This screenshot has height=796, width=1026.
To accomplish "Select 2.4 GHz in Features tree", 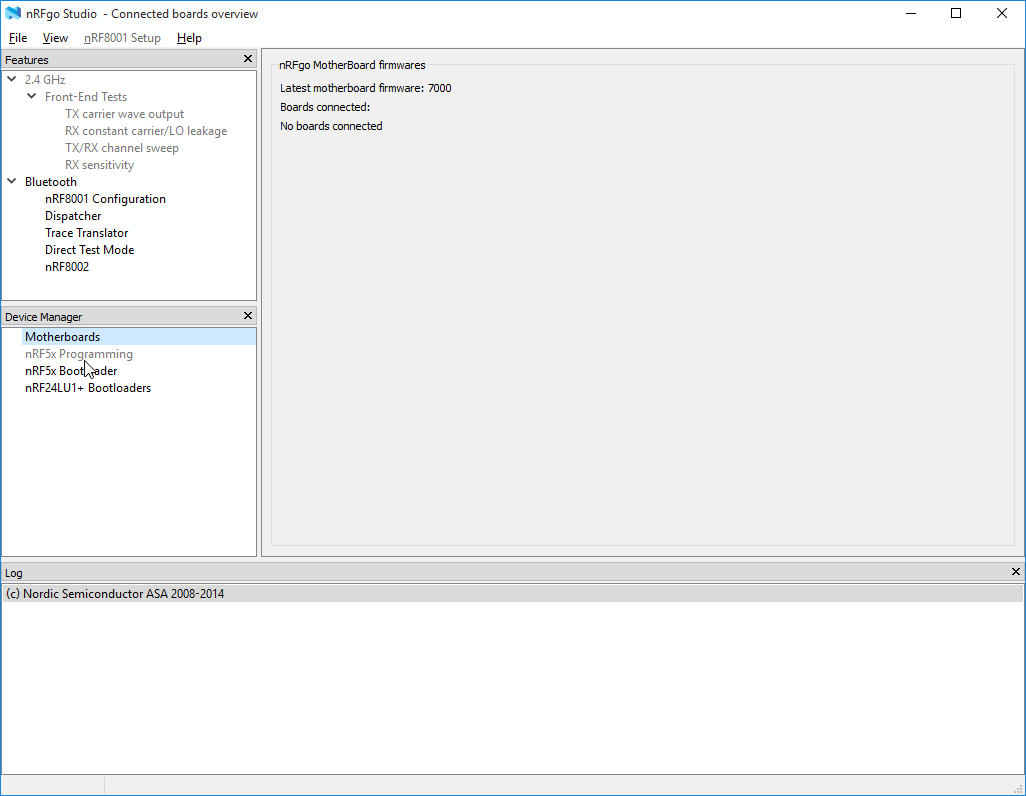I will pyautogui.click(x=45, y=80).
